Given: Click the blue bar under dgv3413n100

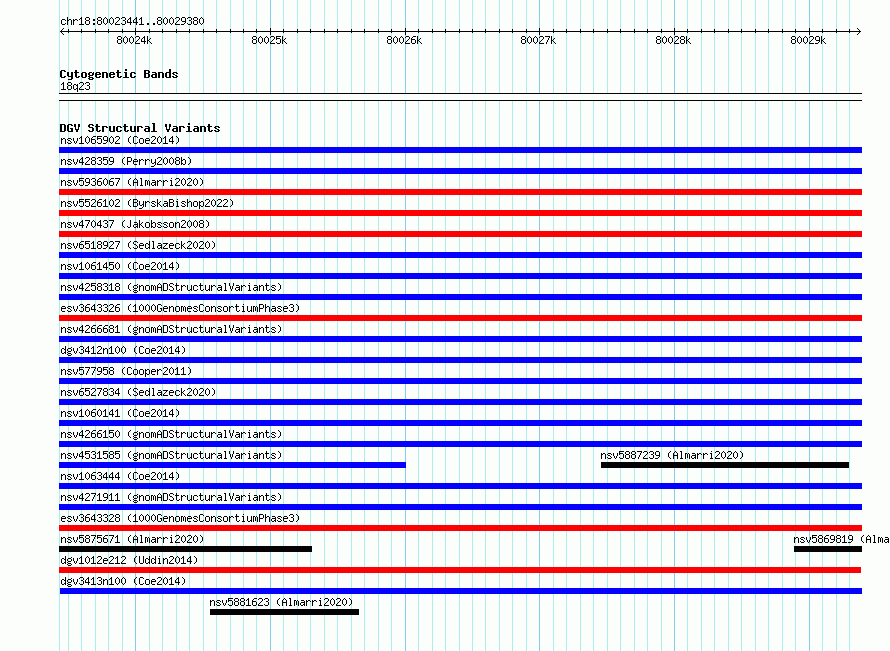Looking at the screenshot, I should tap(460, 591).
